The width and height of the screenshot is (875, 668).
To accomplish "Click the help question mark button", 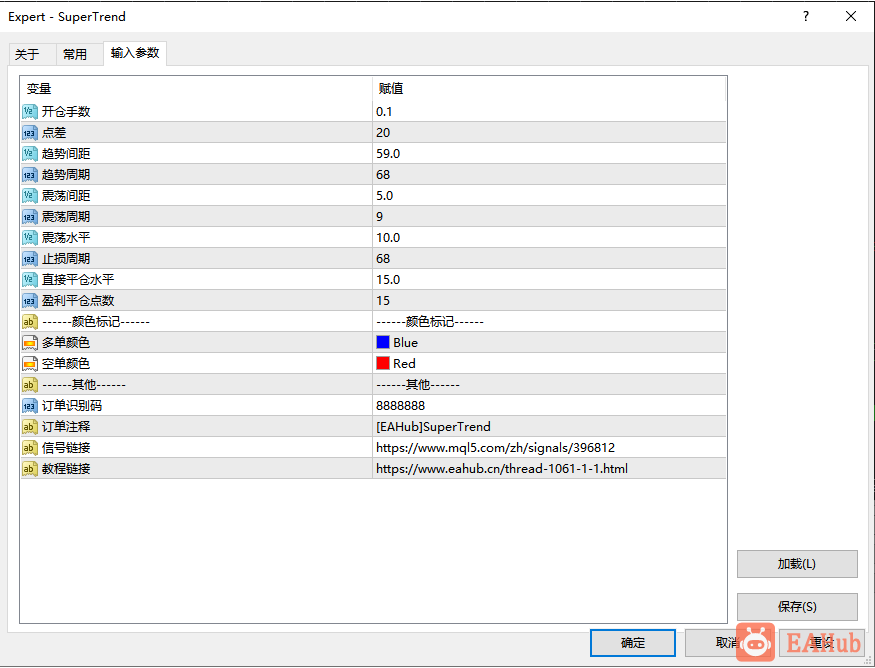I will pyautogui.click(x=806, y=16).
